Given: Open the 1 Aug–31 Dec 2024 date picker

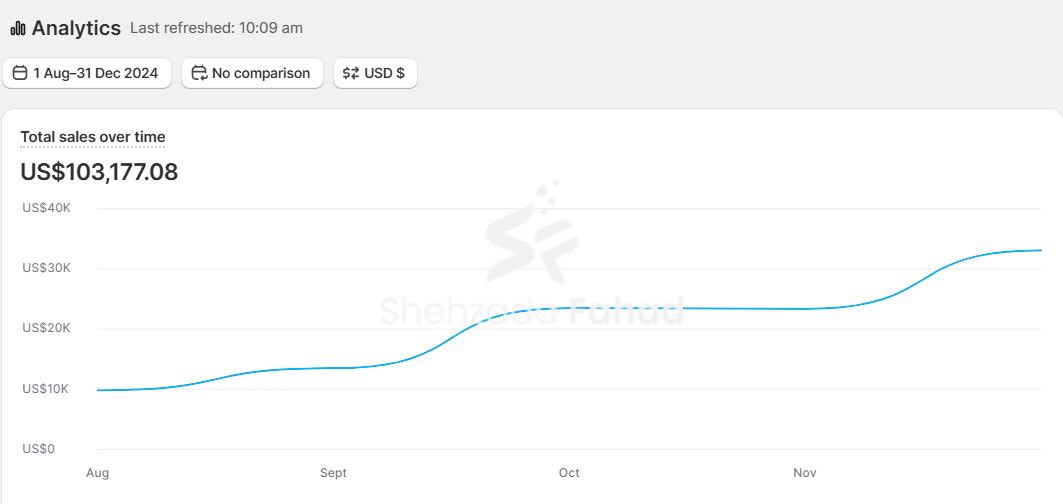Looking at the screenshot, I should [x=87, y=73].
